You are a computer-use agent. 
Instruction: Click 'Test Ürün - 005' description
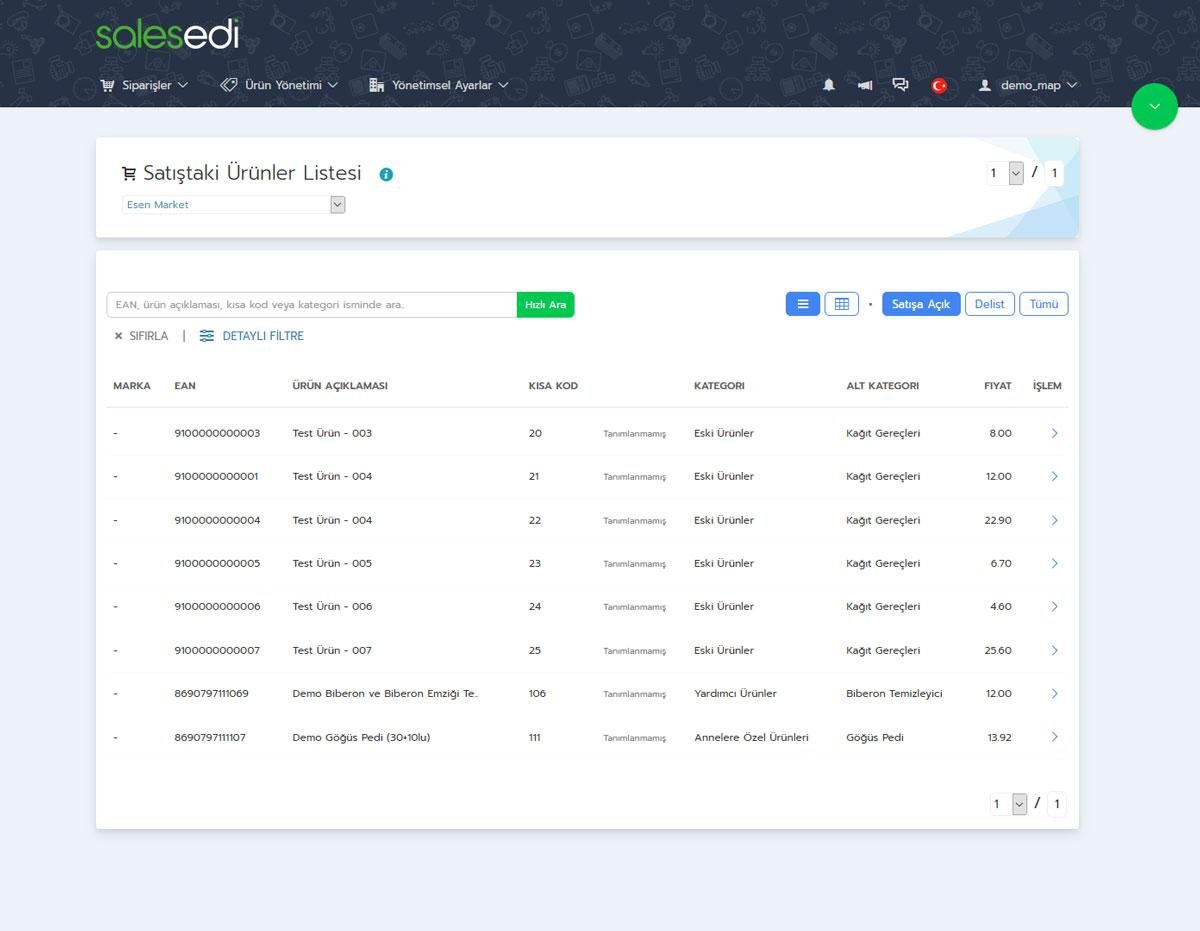pos(332,563)
